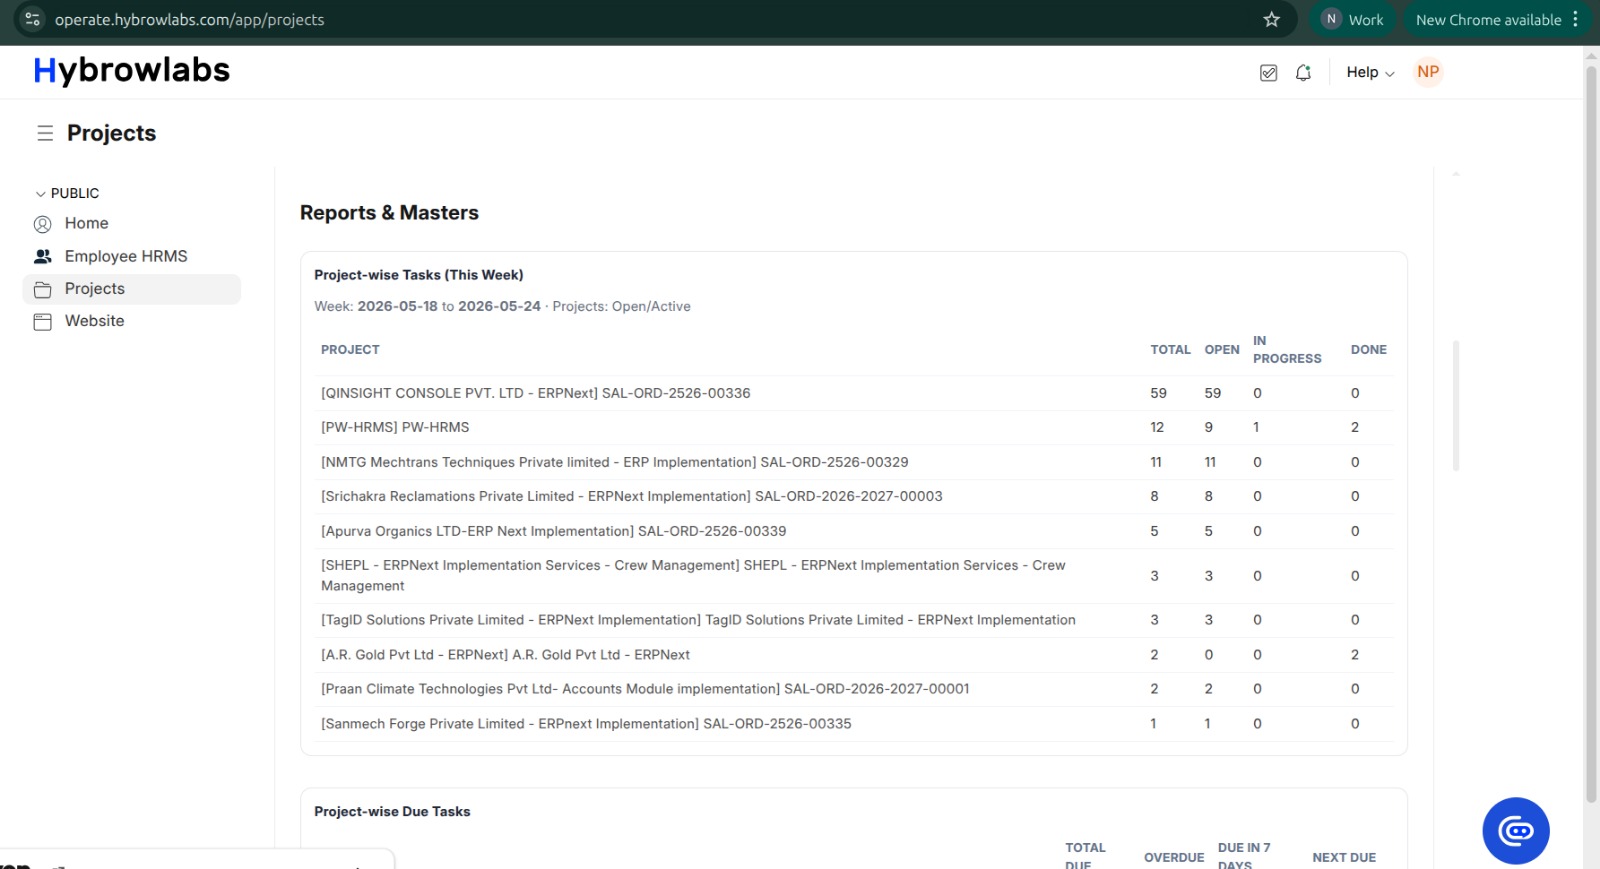Open the Chrome three-dot menu
The image size is (1600, 869).
point(1575,19)
